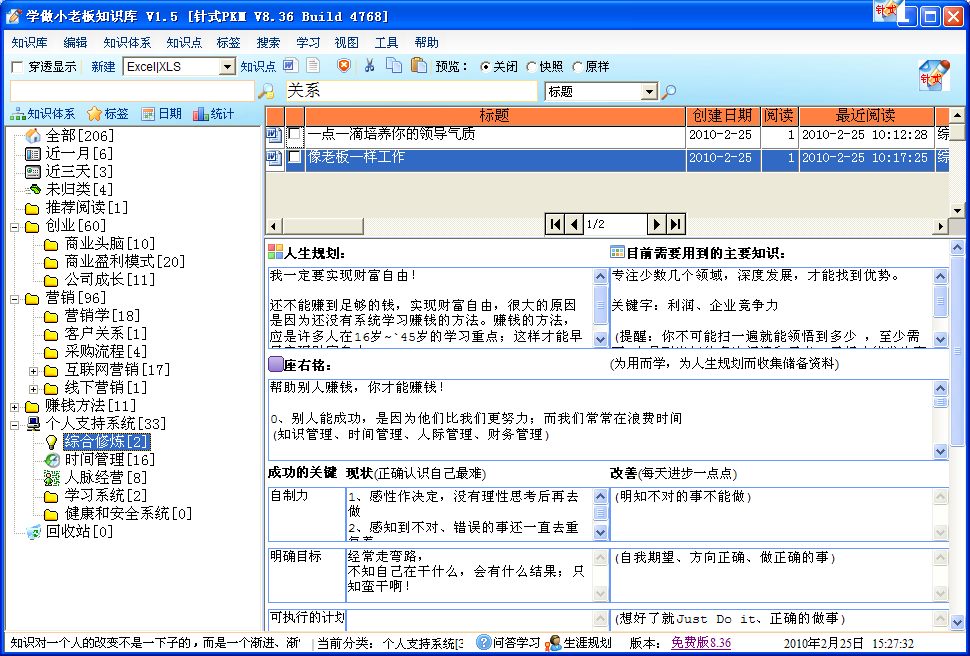Select the 快照 preview radio button
Screen dimensions: 970x656
[531, 67]
